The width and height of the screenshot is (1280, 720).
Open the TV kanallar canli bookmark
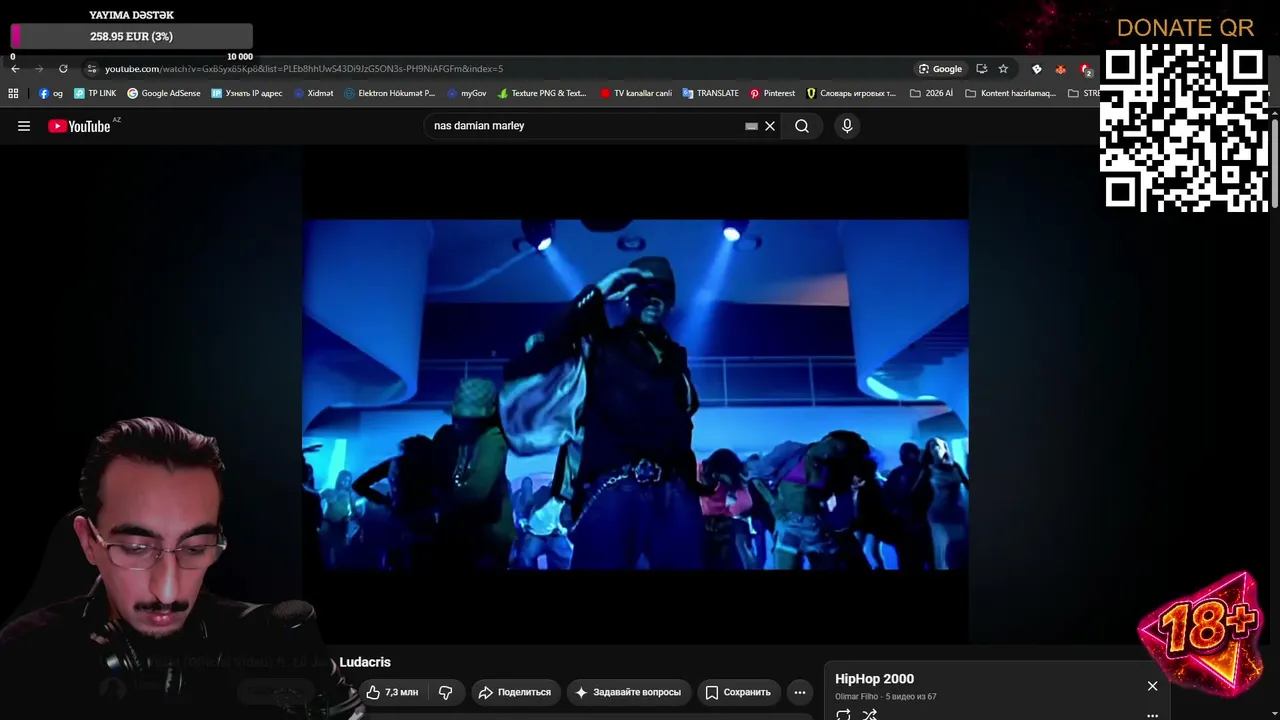(636, 93)
